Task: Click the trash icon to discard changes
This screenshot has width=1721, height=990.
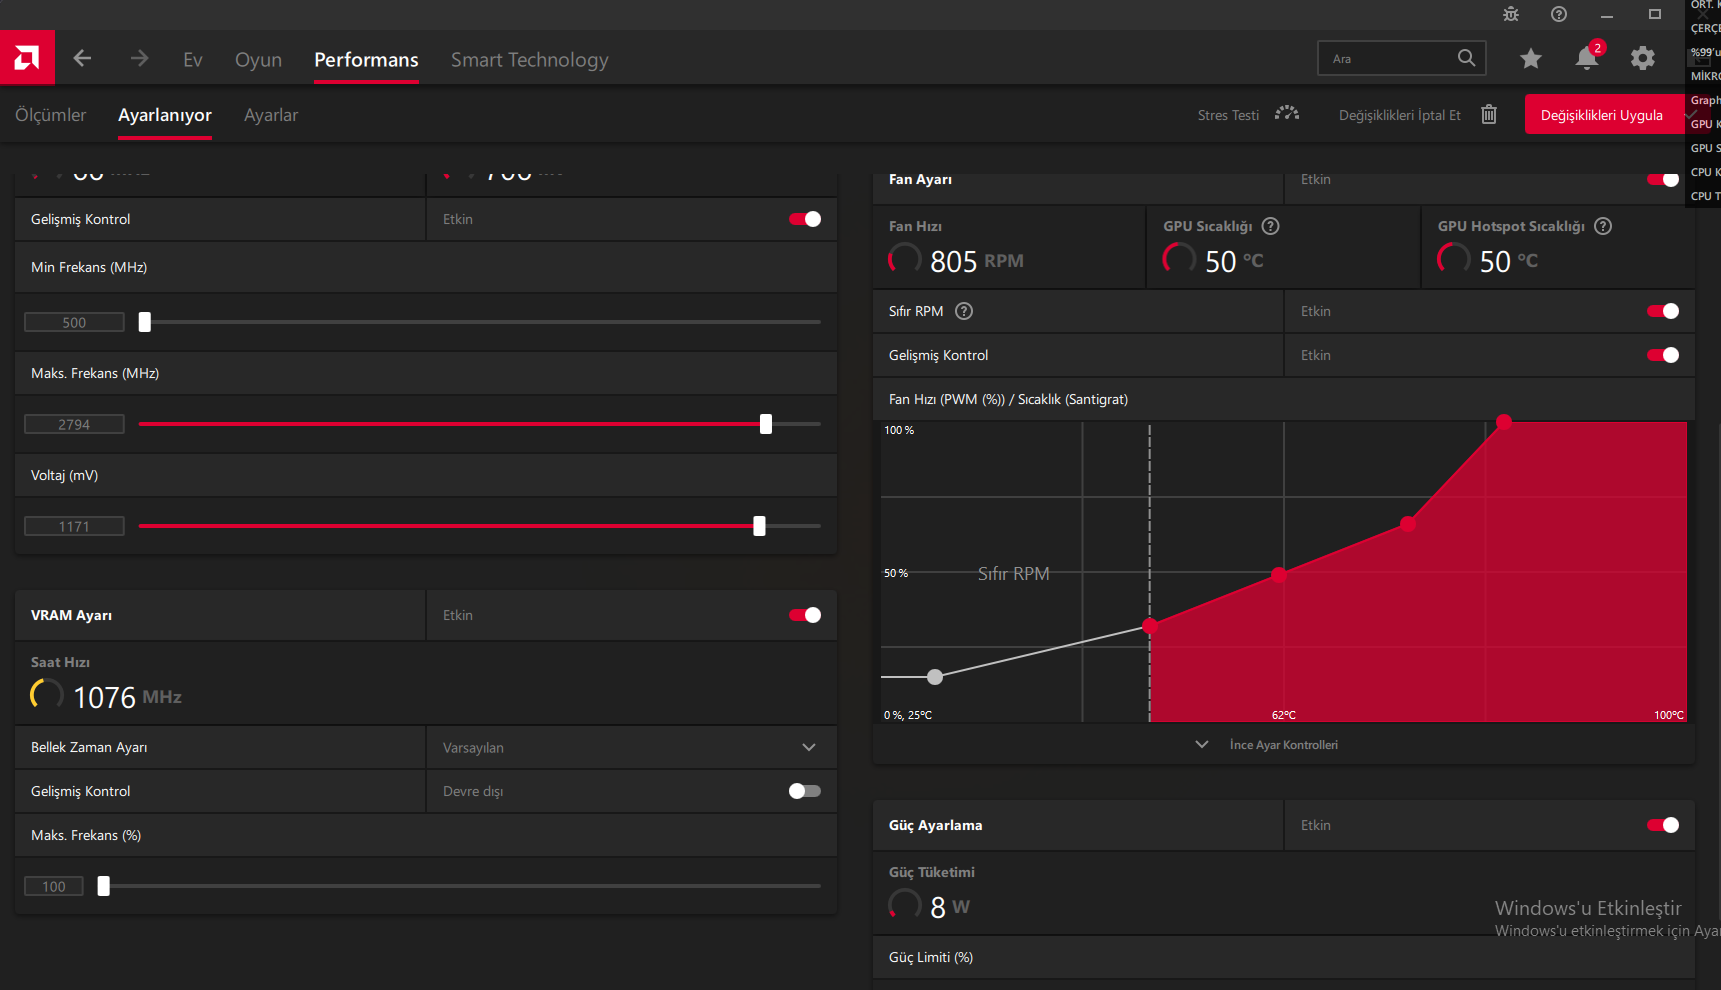Action: (x=1489, y=114)
